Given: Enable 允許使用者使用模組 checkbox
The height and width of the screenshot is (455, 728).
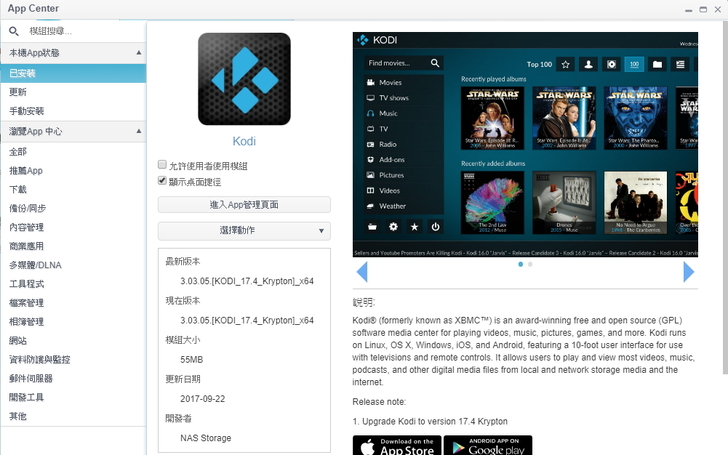Looking at the screenshot, I should point(162,164).
